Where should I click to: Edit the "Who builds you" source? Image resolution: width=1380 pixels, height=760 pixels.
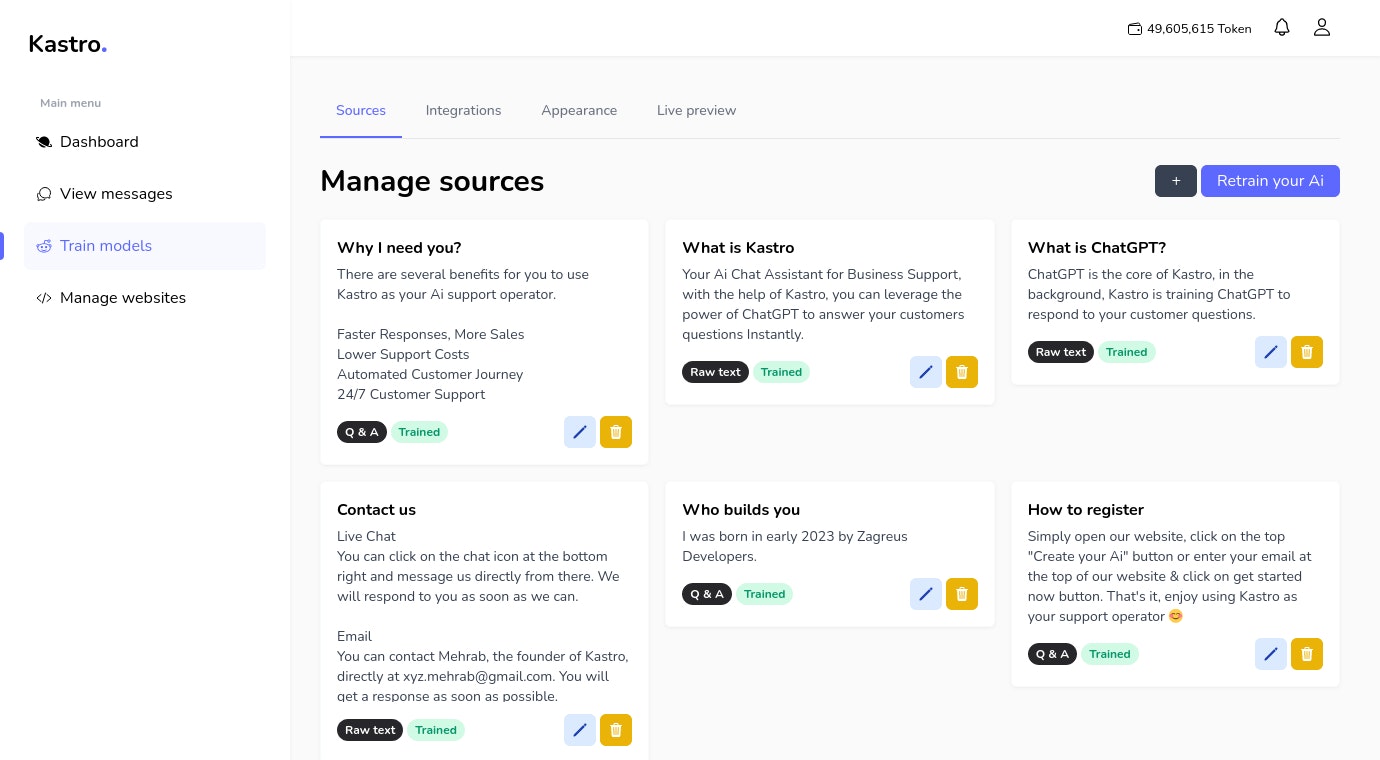(926, 594)
